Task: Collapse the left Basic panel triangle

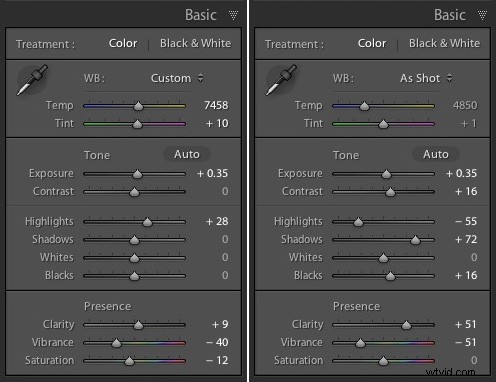Action: (x=233, y=15)
